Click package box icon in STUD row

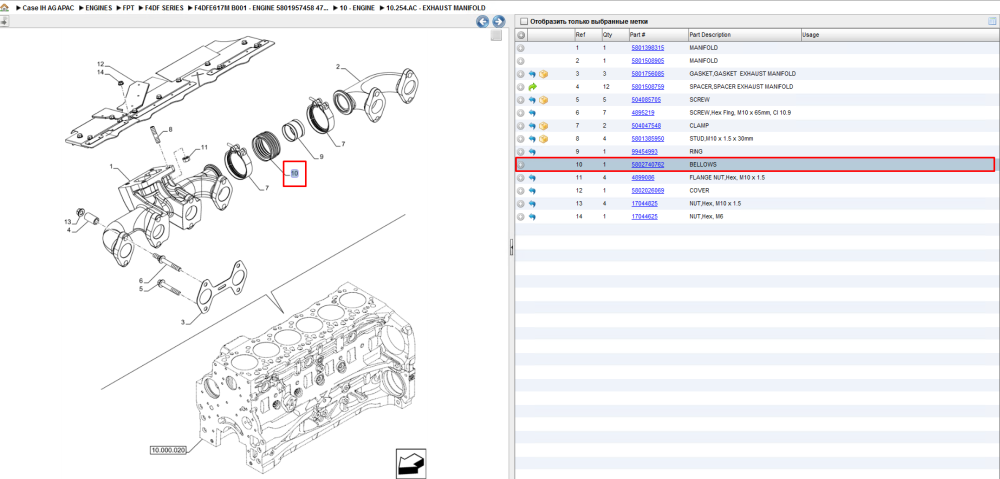(543, 138)
